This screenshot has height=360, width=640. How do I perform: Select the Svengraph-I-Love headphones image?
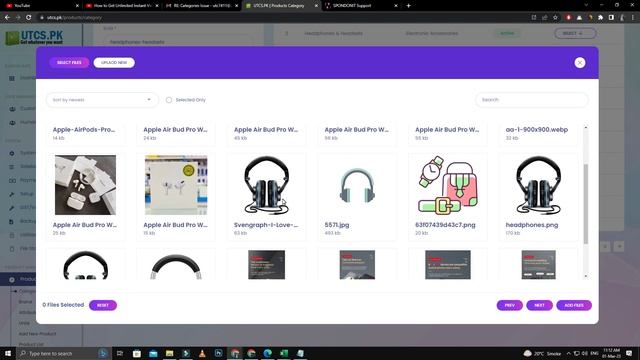tap(267, 185)
